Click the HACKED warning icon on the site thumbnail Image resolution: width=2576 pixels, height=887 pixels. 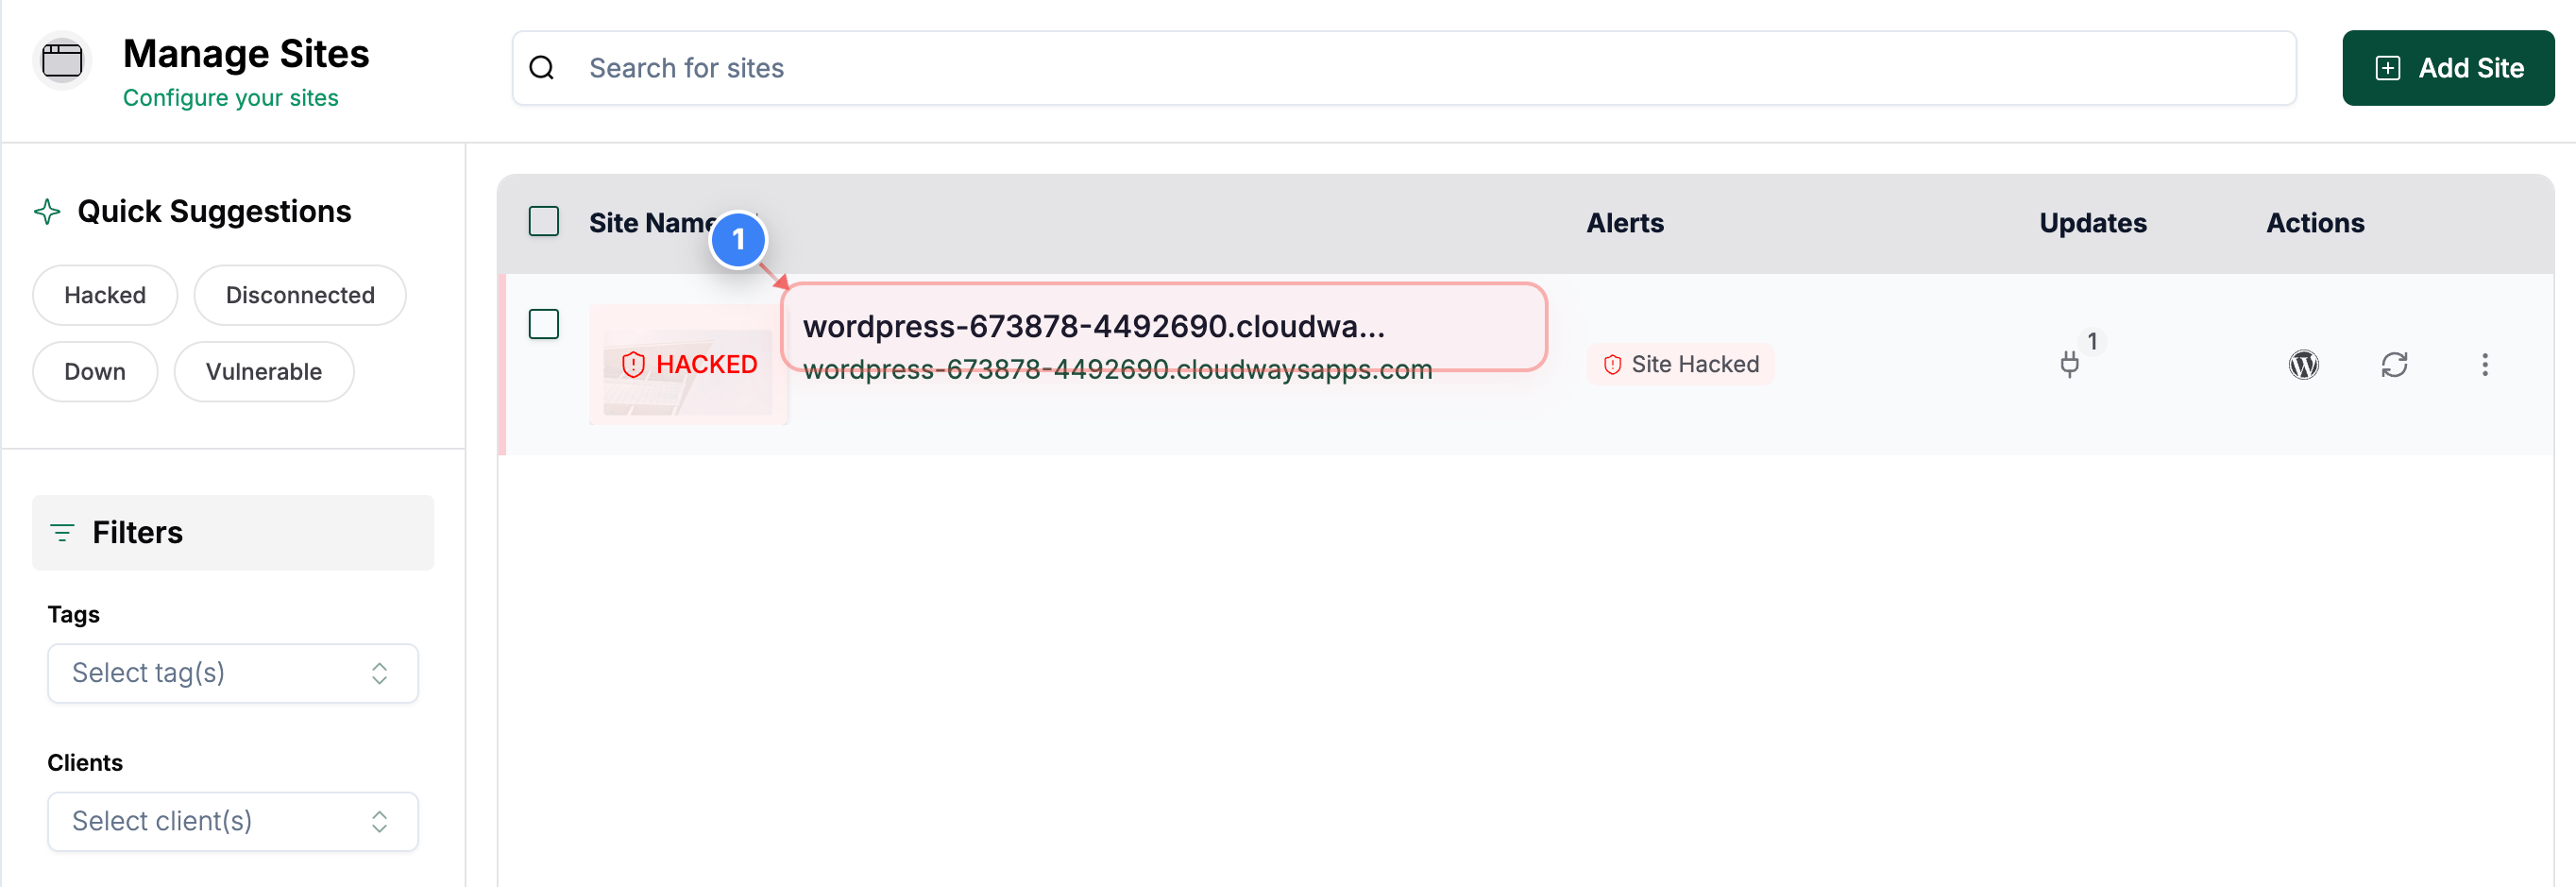click(633, 364)
